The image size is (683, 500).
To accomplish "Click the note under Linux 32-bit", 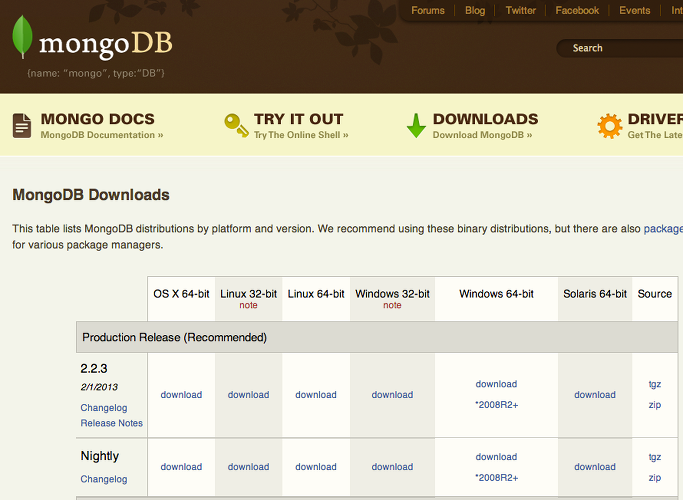I will coord(248,305).
